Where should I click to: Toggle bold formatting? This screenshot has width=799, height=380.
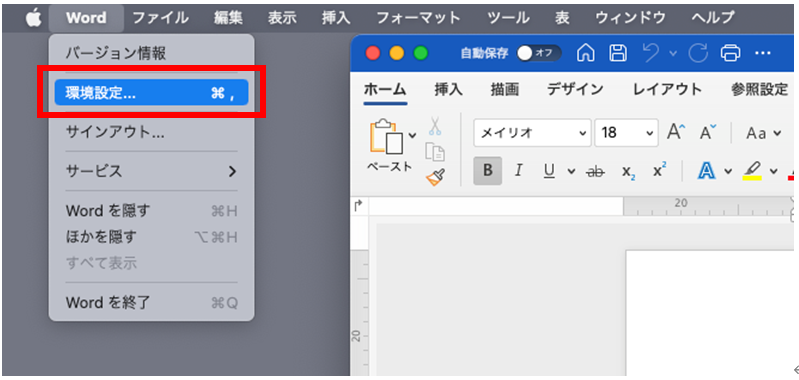coord(487,171)
